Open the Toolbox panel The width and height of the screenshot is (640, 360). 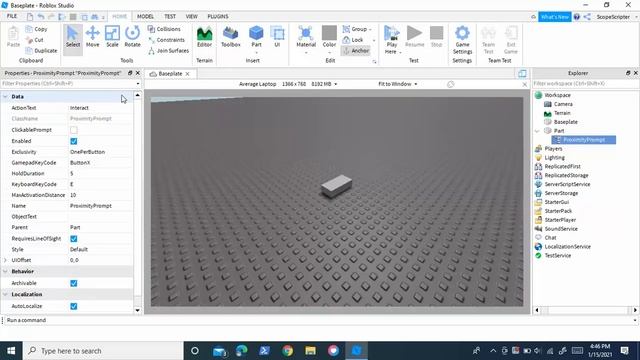pos(231,37)
